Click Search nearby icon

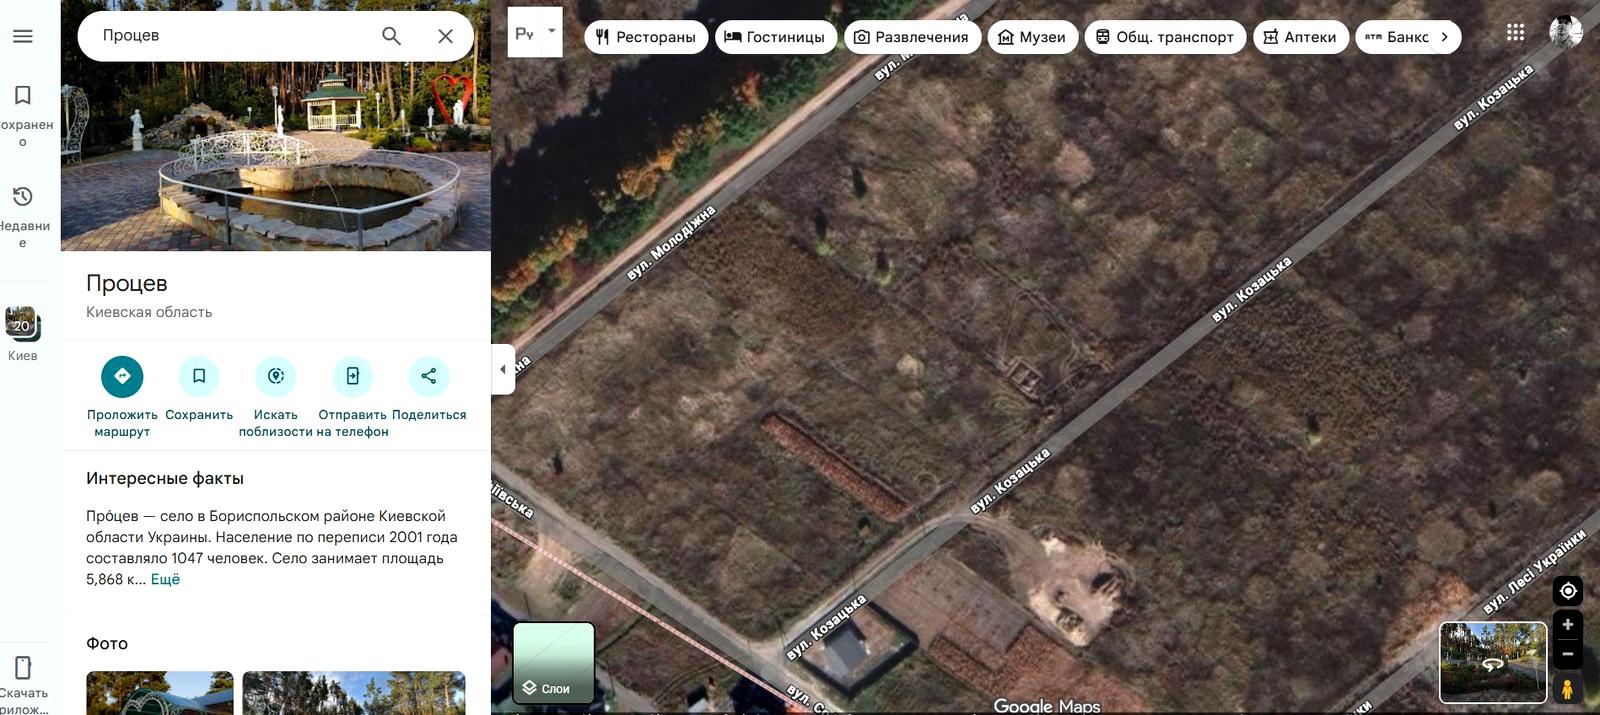point(276,376)
